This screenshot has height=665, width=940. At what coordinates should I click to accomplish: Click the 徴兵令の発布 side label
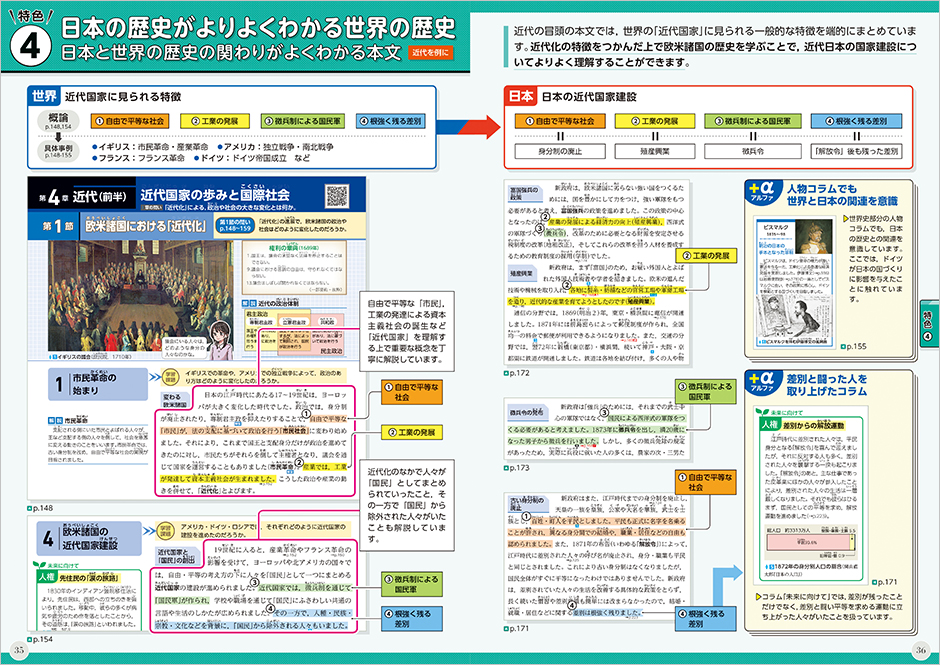coord(526,412)
